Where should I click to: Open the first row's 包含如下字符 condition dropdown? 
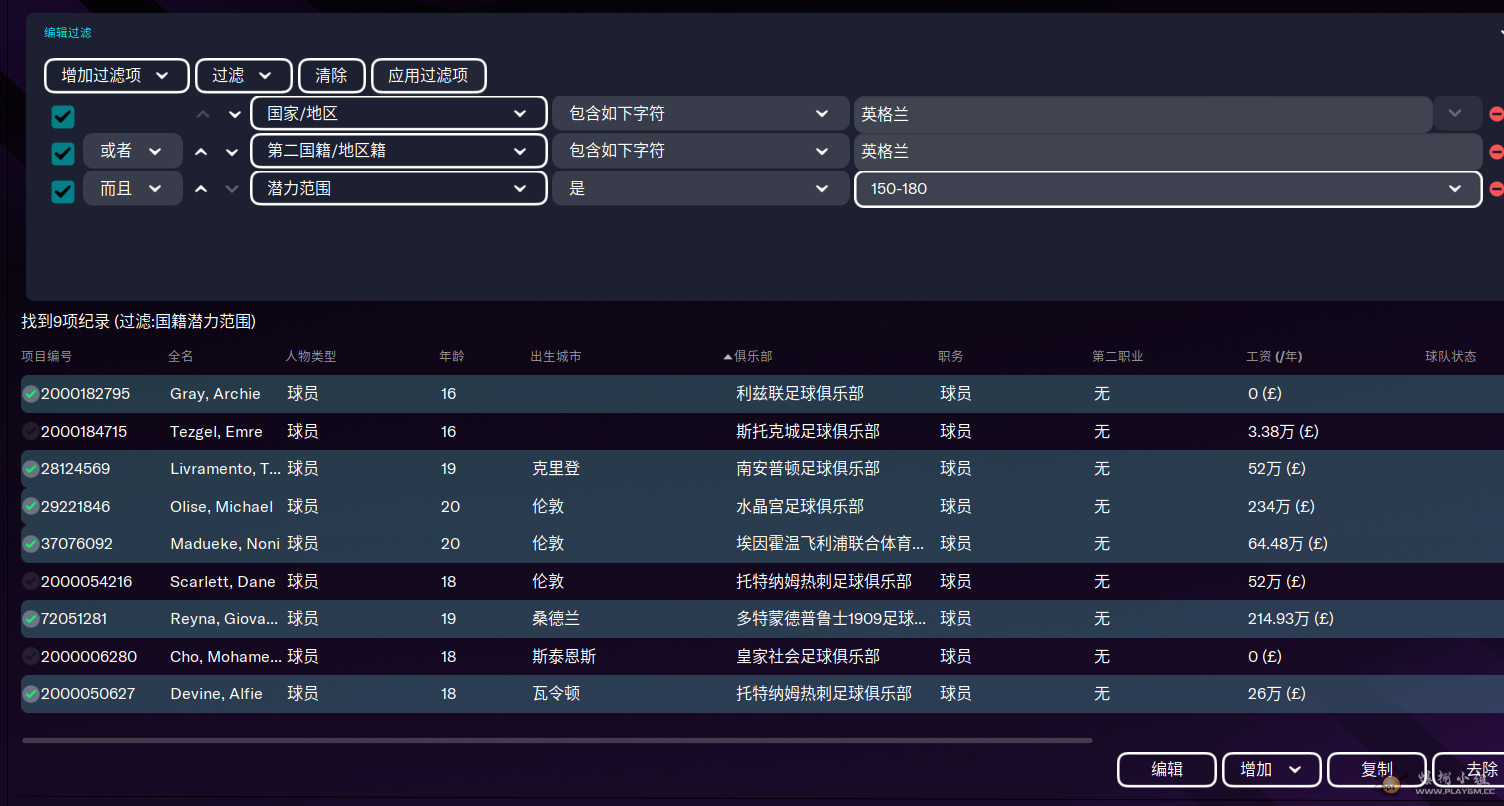pyautogui.click(x=701, y=114)
